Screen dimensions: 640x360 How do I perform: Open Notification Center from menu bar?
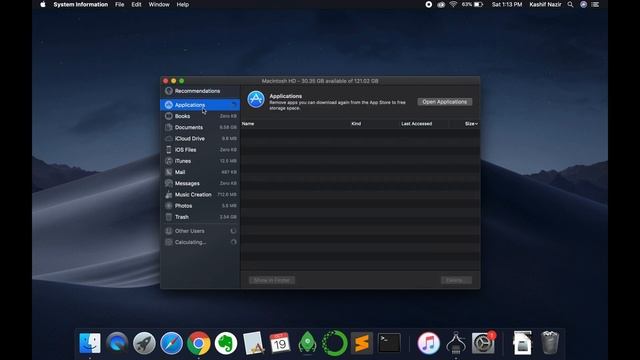(x=596, y=4)
